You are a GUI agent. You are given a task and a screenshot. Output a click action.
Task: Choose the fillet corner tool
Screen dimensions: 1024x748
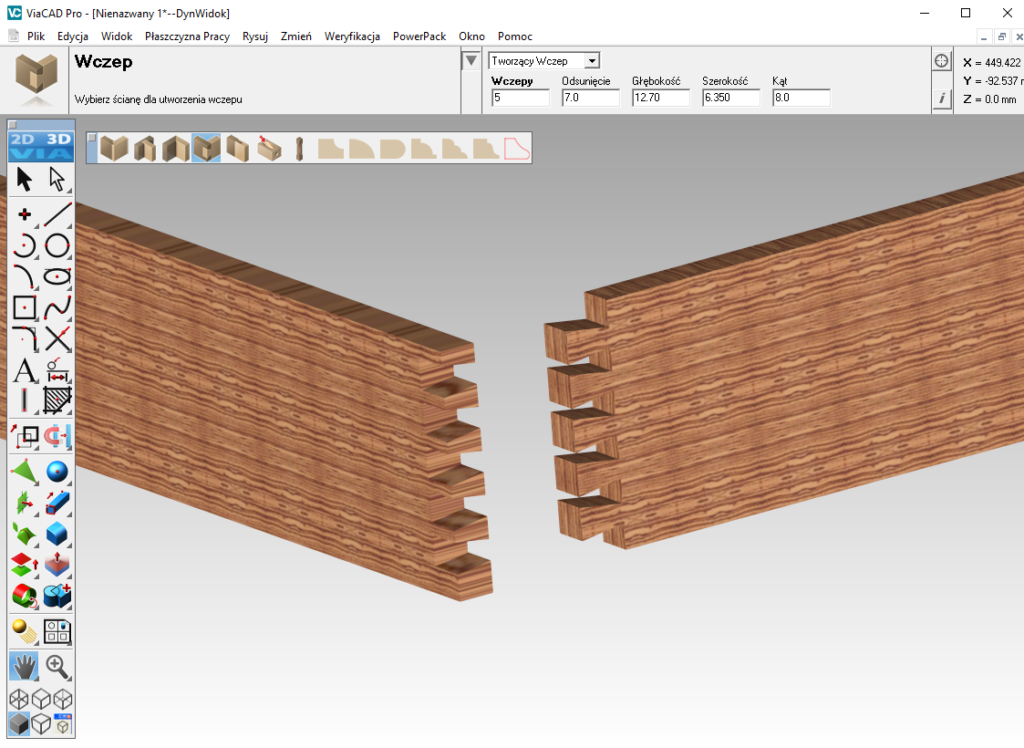24,339
